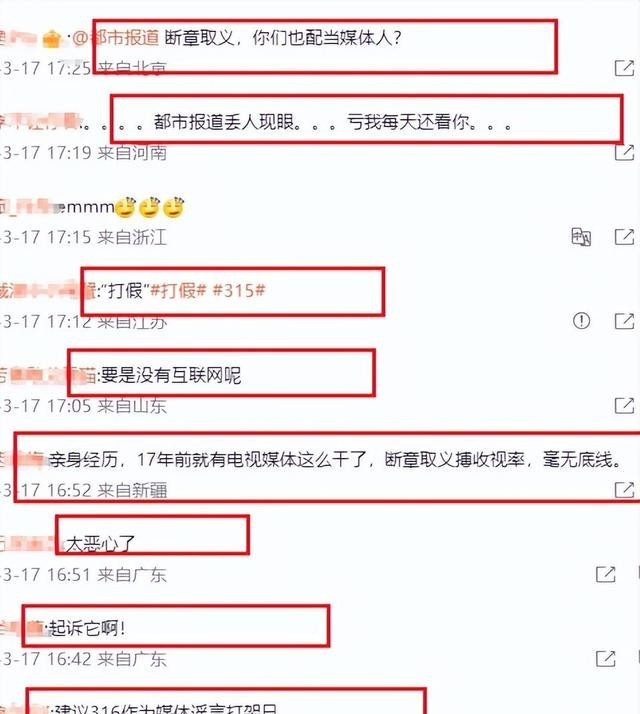Translate the emmm comment

(581, 237)
